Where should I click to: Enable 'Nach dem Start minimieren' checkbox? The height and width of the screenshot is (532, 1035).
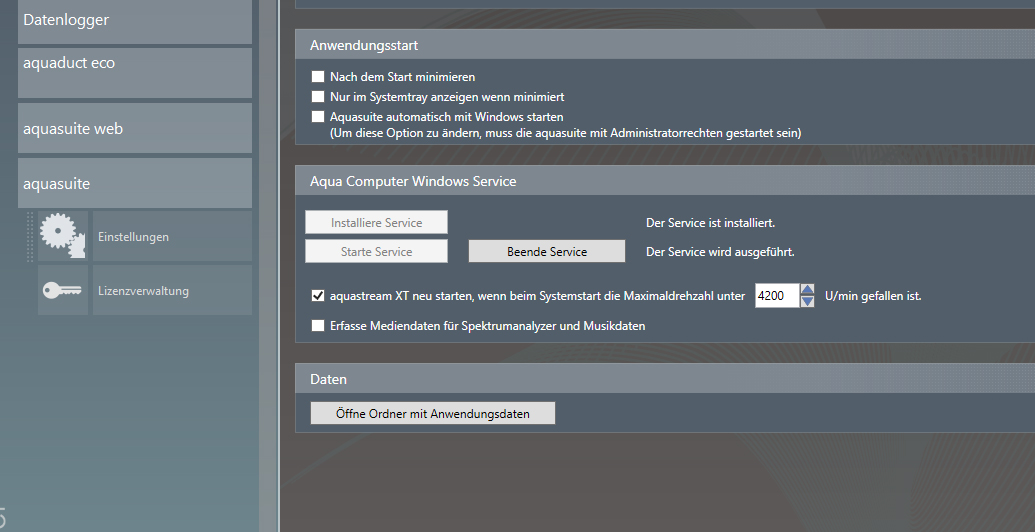click(318, 77)
